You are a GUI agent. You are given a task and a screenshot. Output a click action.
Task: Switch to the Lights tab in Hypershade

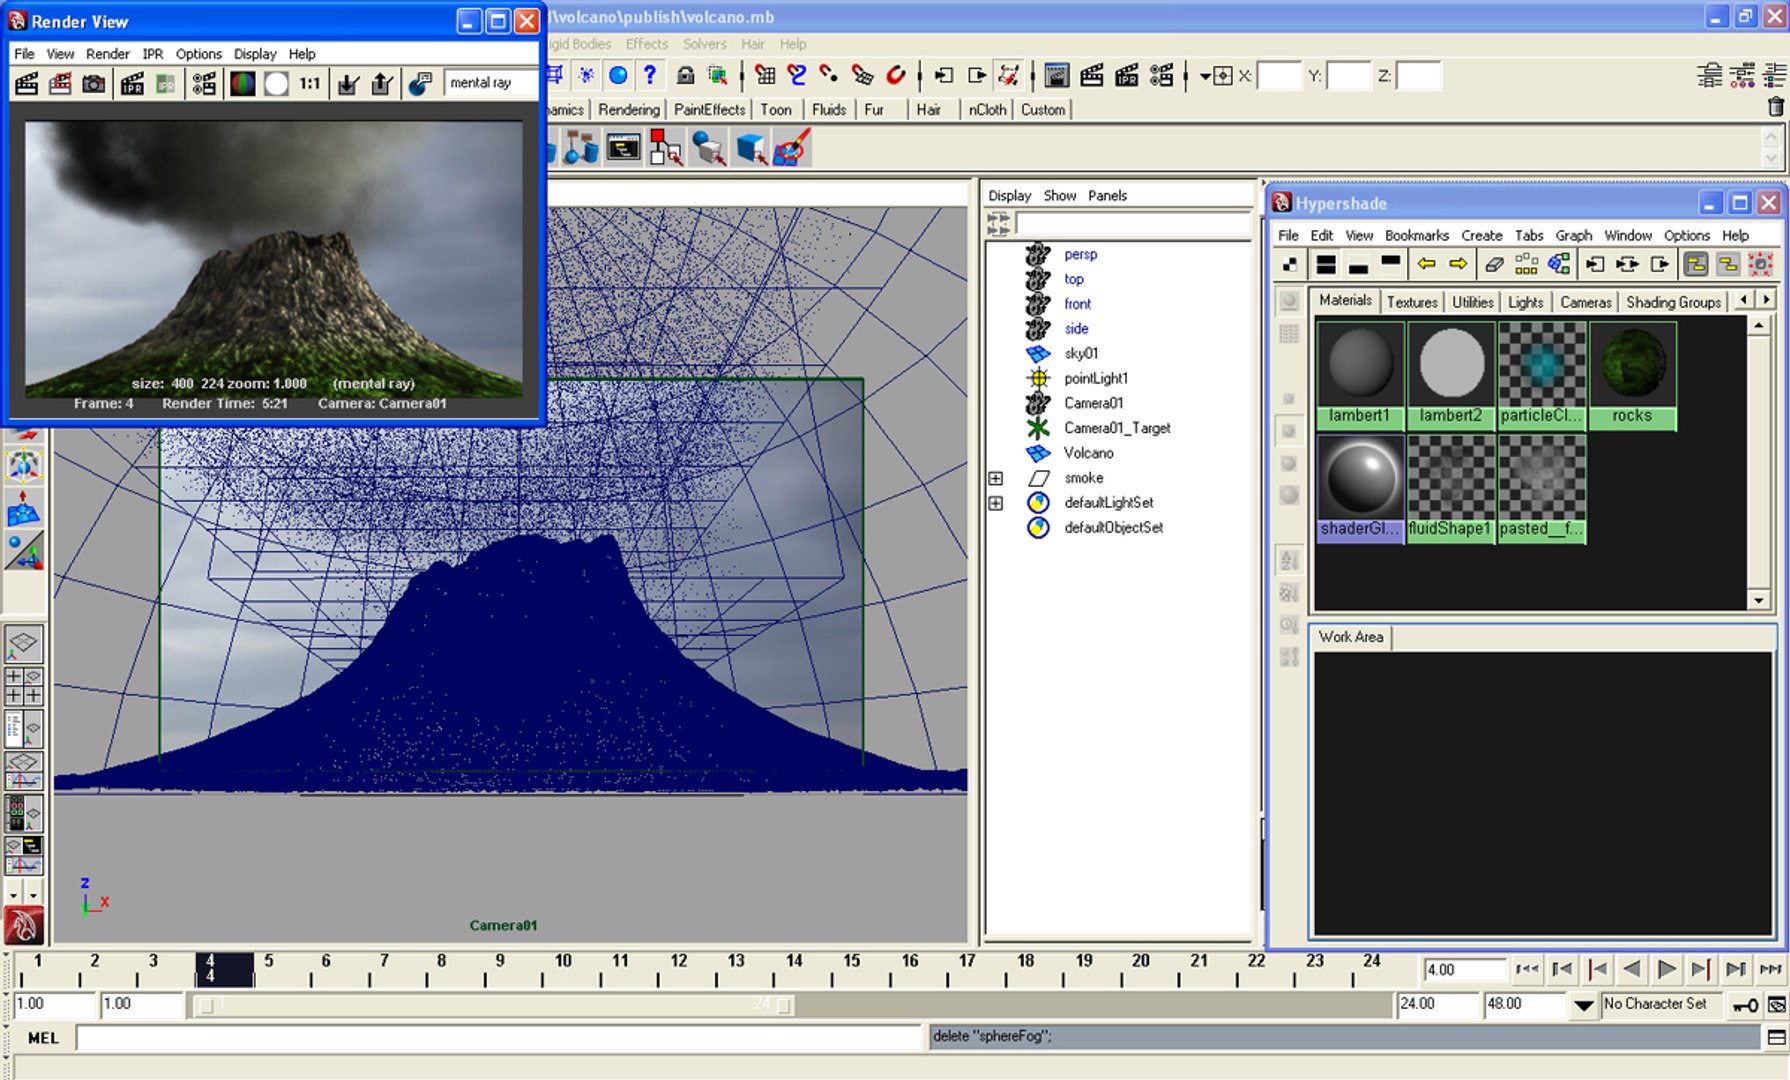1525,302
